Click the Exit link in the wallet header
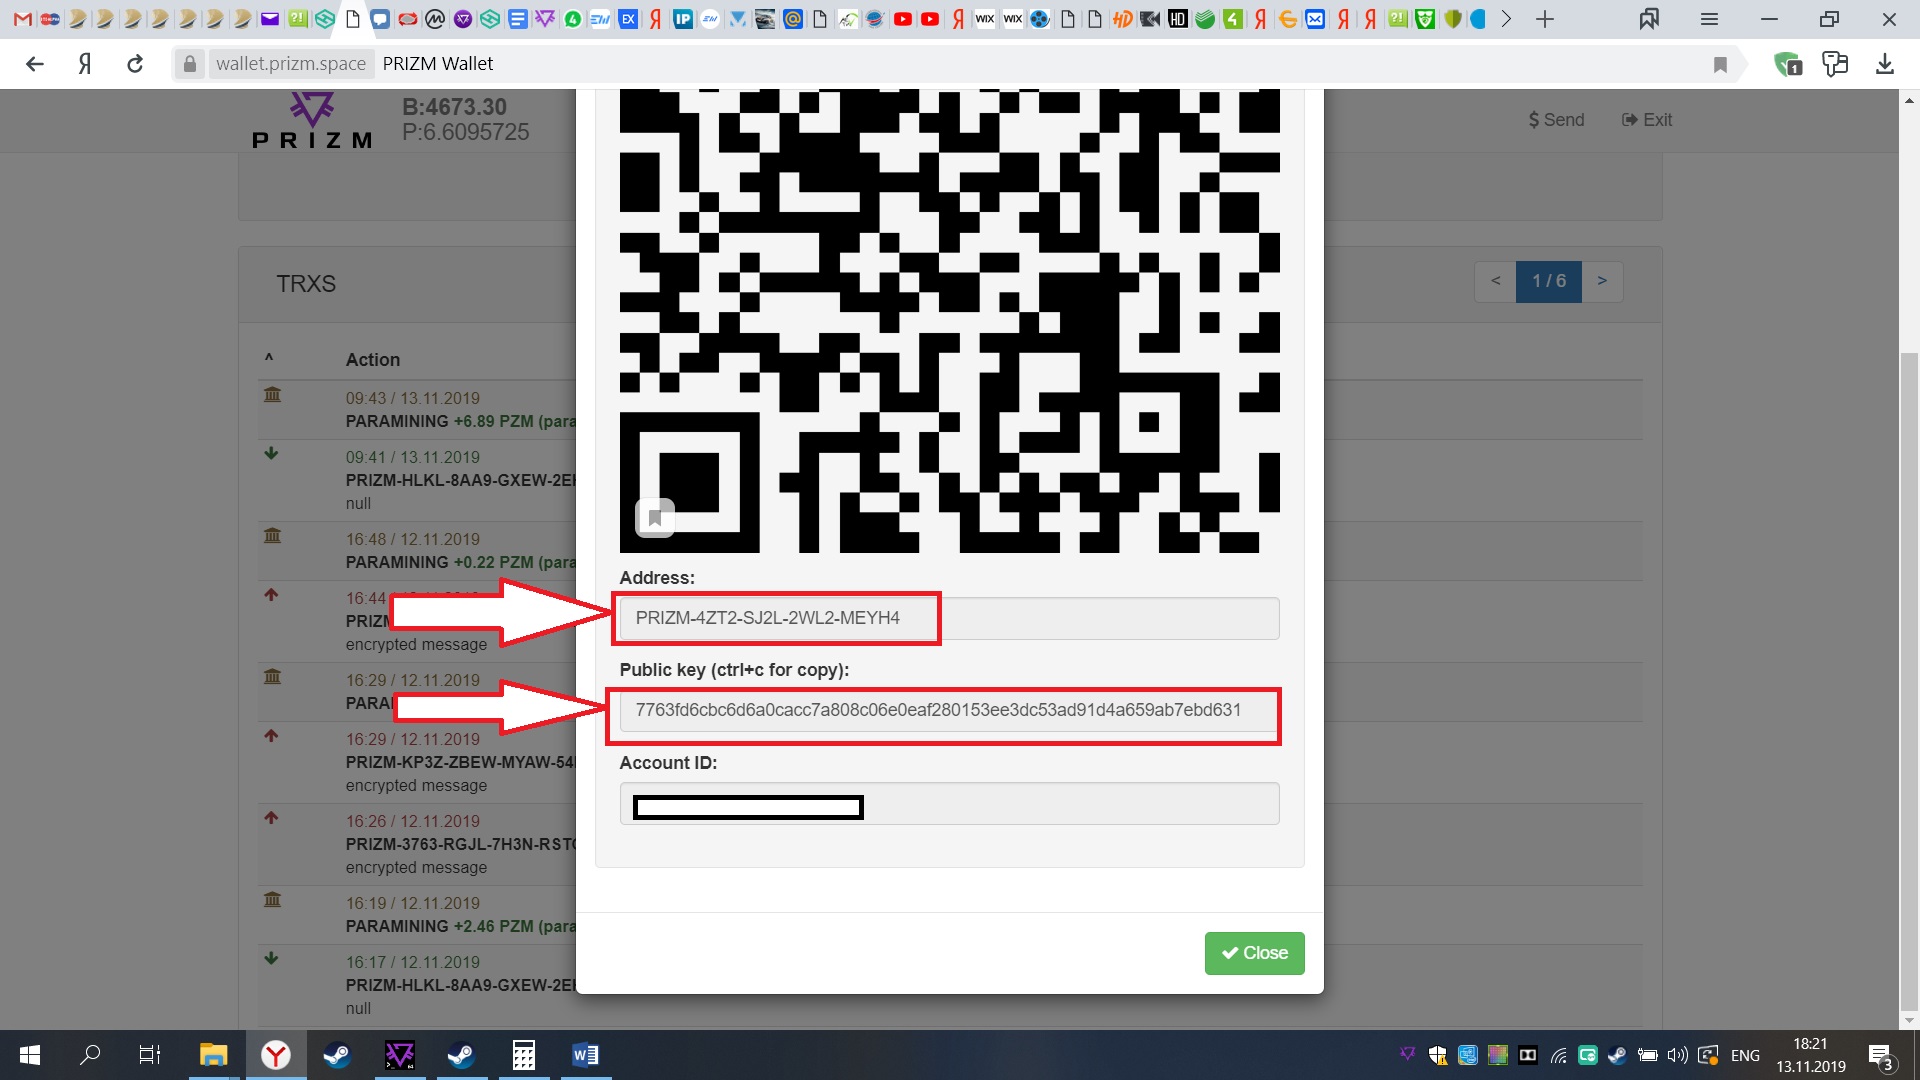Image resolution: width=1920 pixels, height=1080 pixels. click(1647, 120)
